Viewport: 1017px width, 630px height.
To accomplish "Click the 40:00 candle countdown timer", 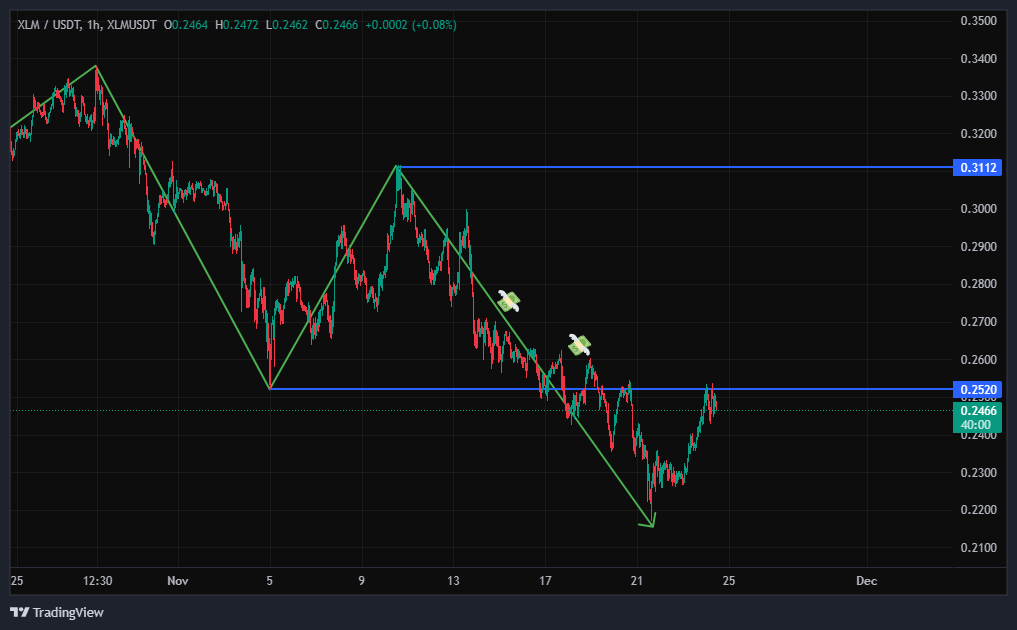I will point(979,425).
